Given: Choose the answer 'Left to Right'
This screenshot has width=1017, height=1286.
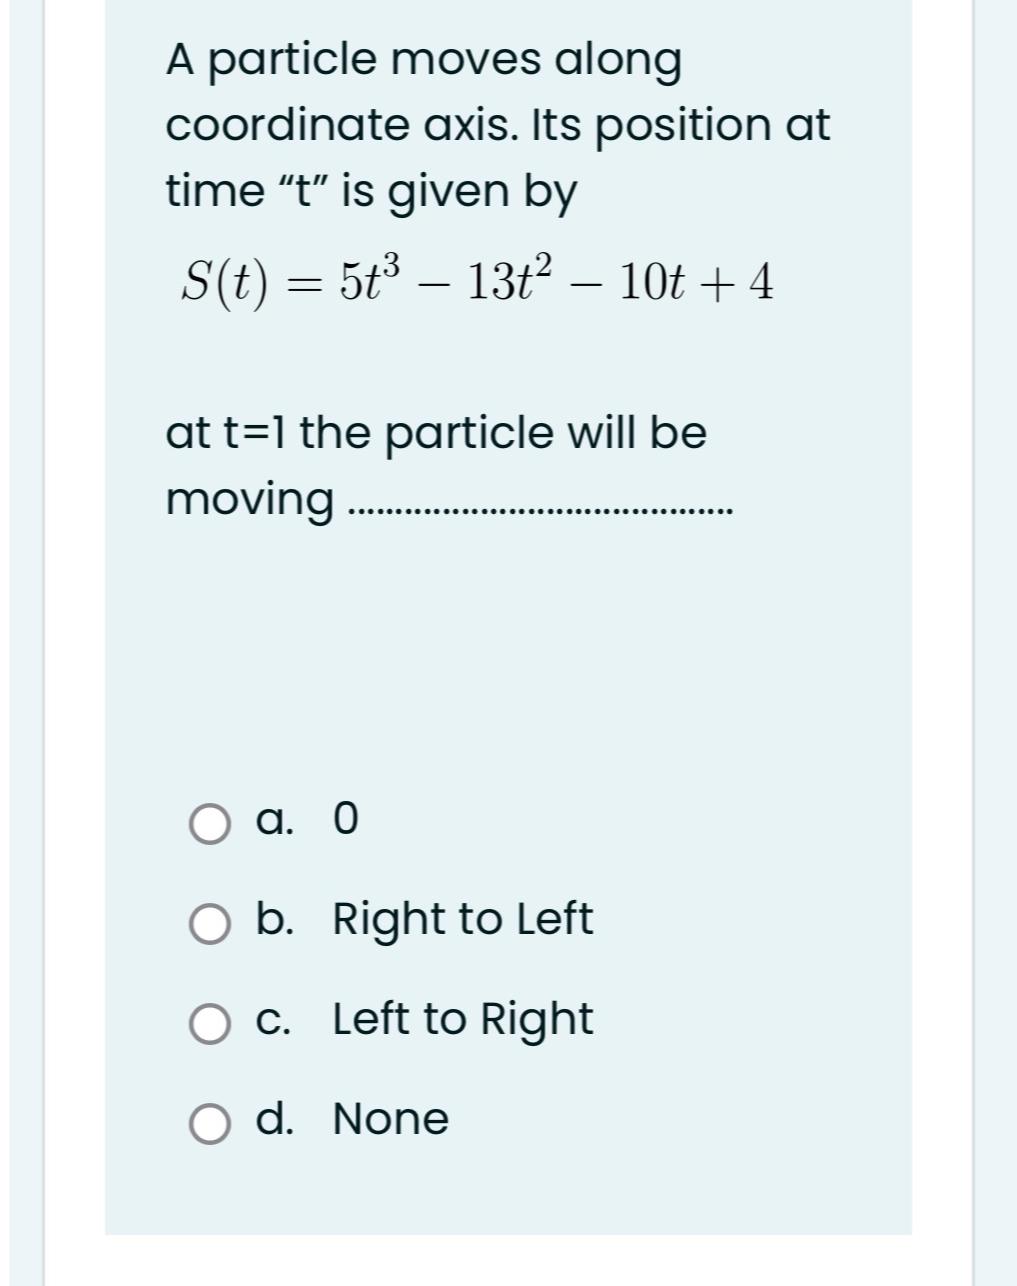Looking at the screenshot, I should pyautogui.click(x=461, y=1020).
